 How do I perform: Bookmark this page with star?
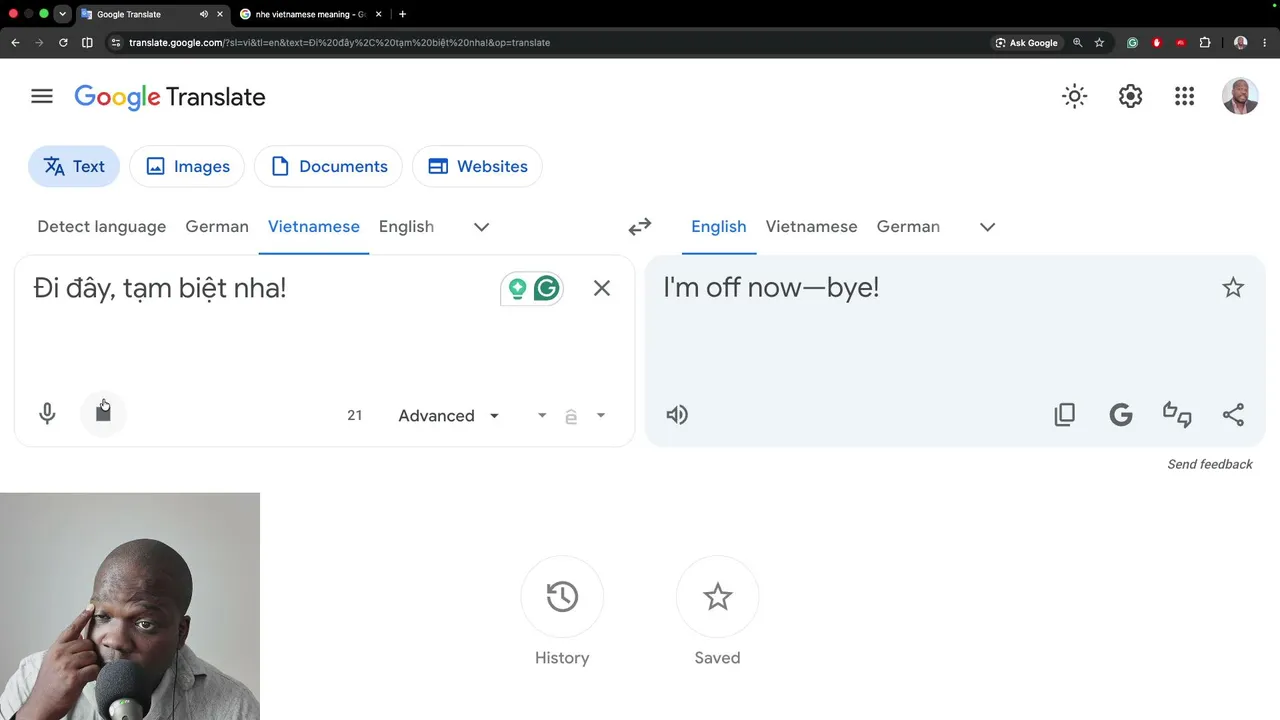pos(1099,43)
